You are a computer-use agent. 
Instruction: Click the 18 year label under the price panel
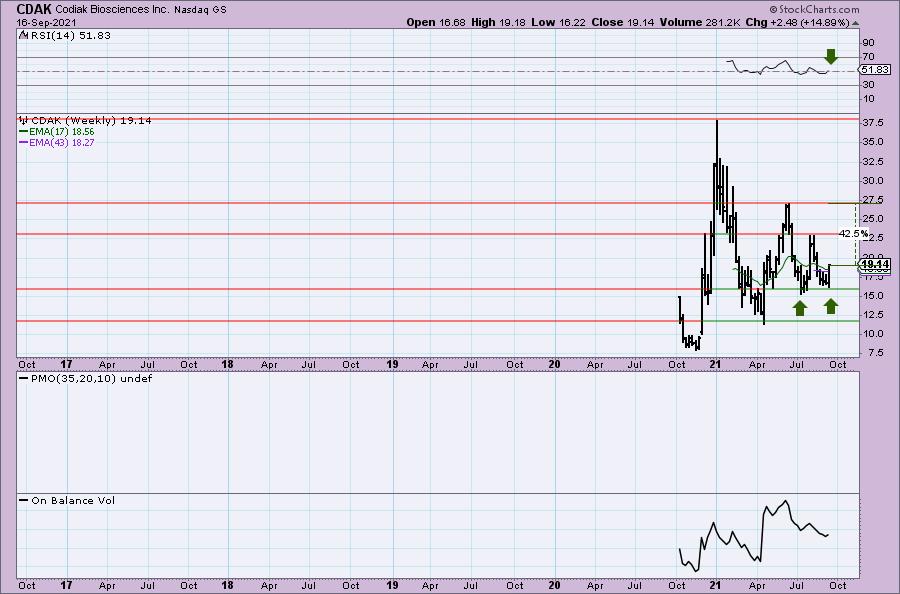pyautogui.click(x=227, y=364)
